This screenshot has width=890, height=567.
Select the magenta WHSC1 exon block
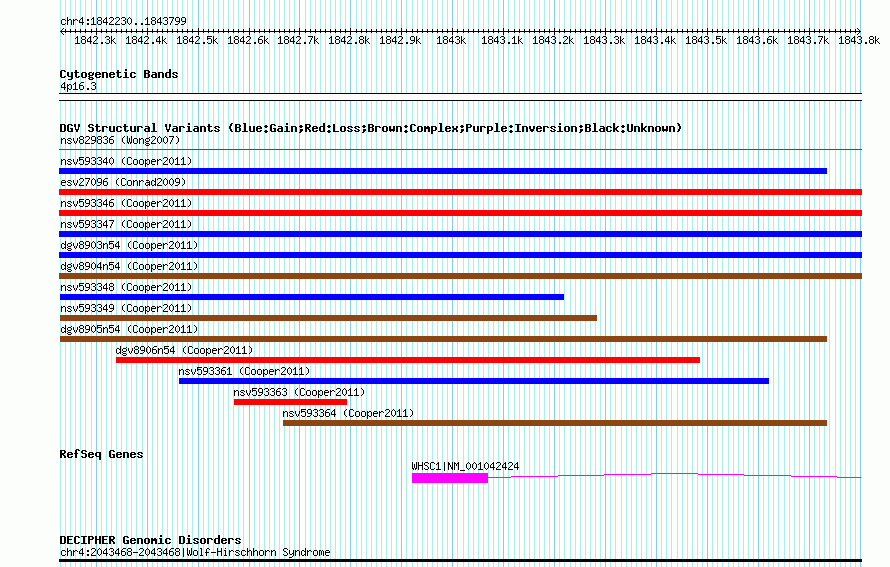click(450, 478)
